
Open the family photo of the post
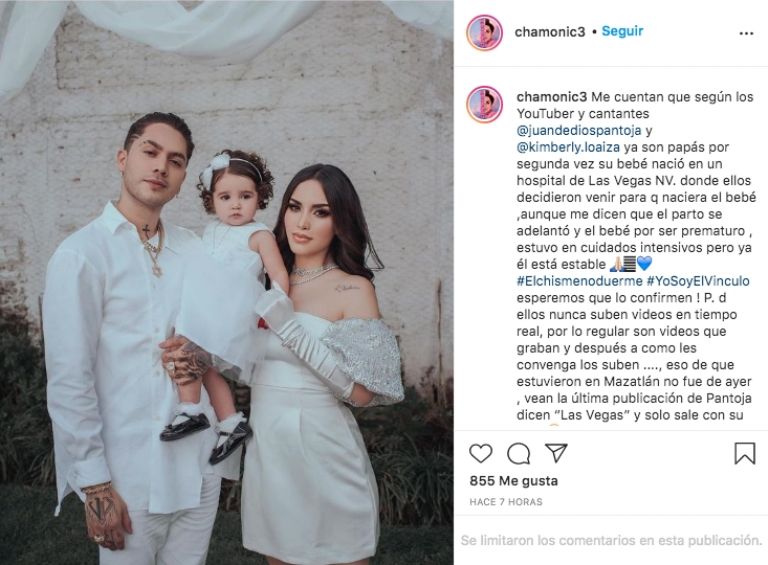227,282
